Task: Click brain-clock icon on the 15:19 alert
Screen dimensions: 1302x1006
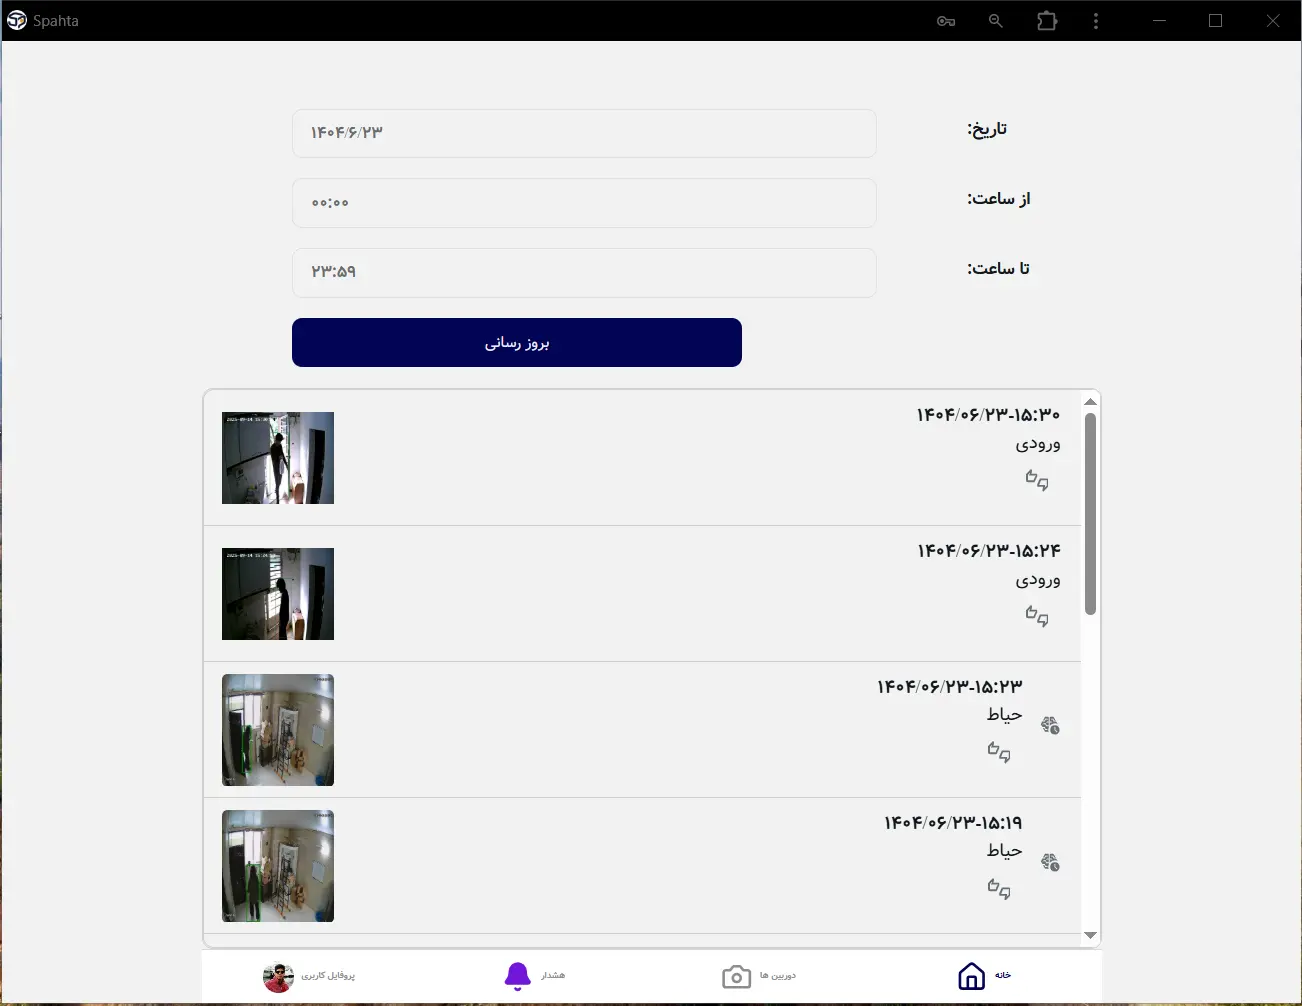Action: pyautogui.click(x=1050, y=861)
